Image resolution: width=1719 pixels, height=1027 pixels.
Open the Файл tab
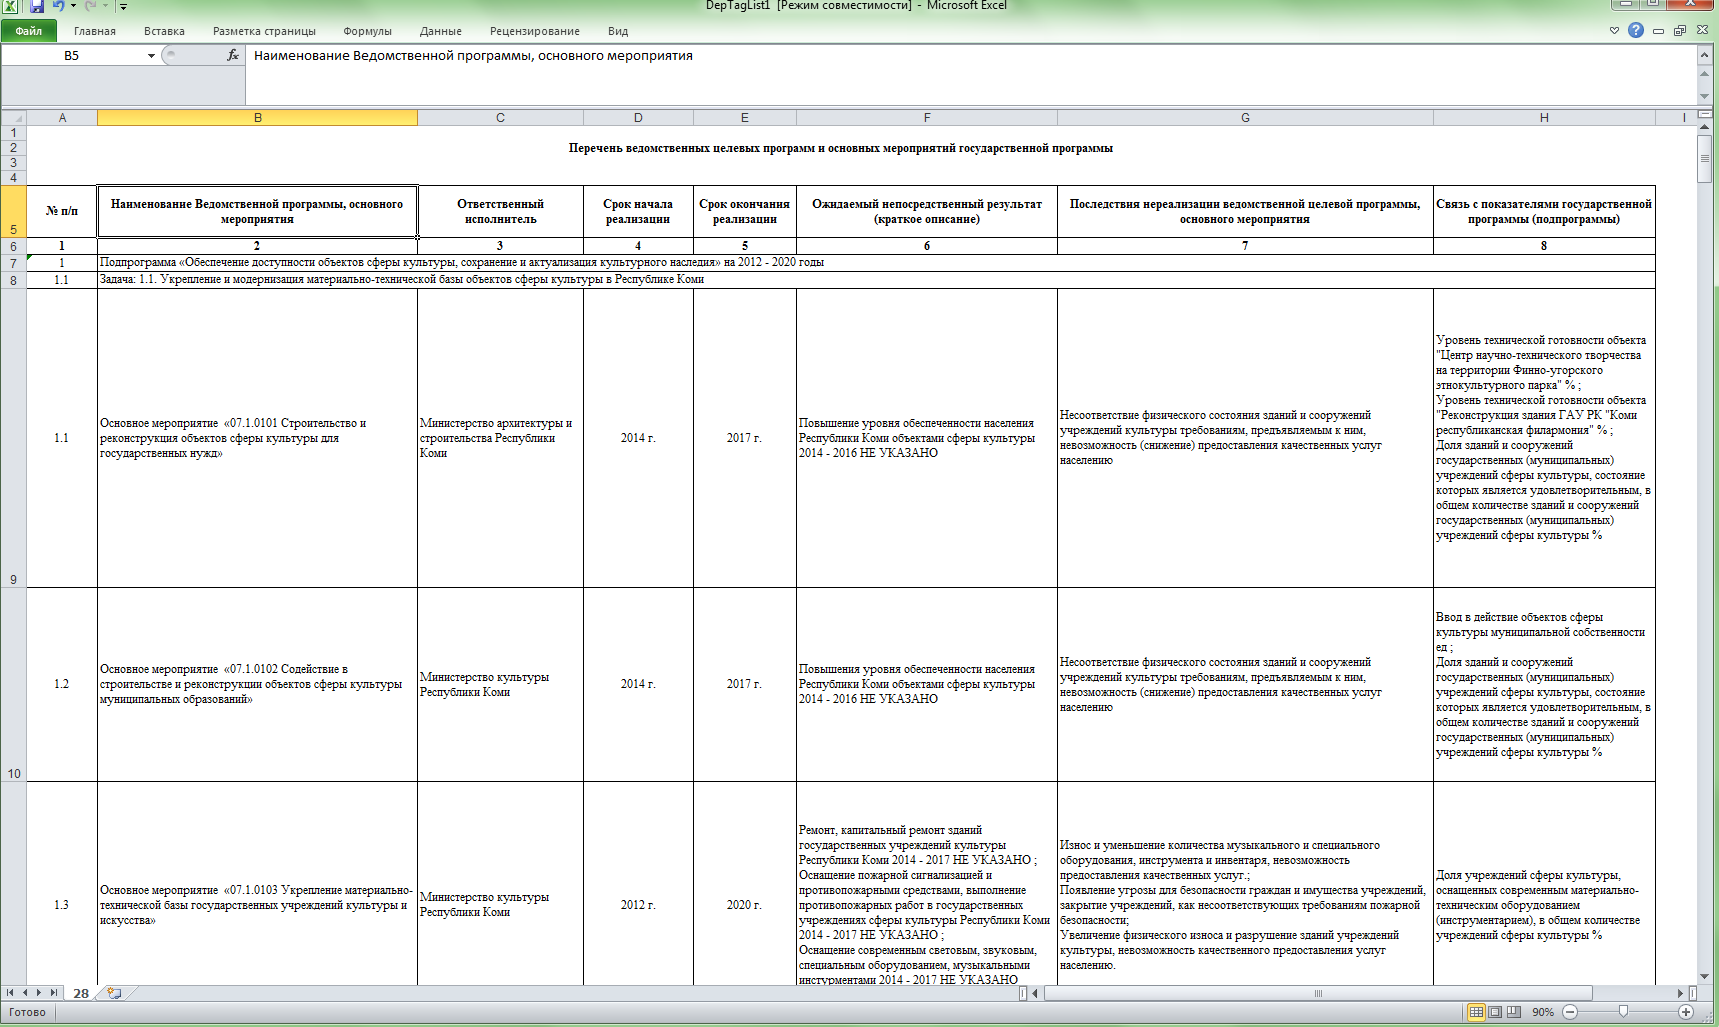(29, 31)
